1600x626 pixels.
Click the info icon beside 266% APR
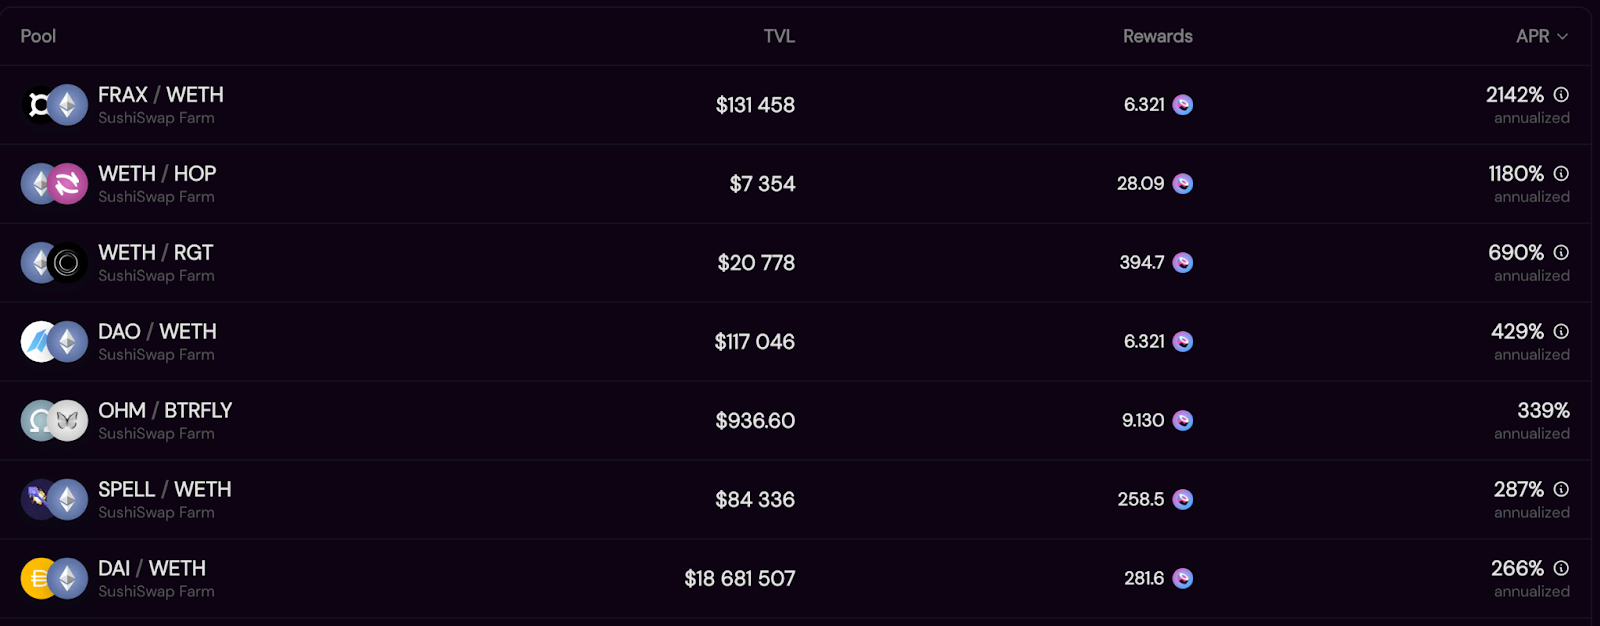pos(1561,569)
